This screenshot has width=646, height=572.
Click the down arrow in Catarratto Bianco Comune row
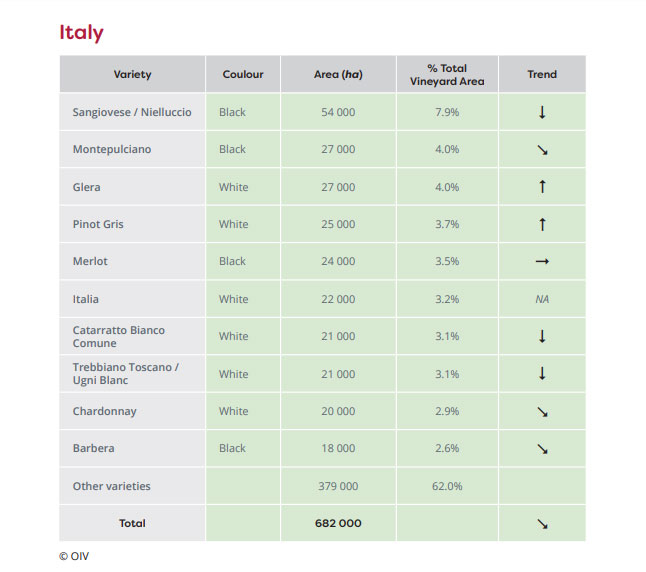click(542, 336)
